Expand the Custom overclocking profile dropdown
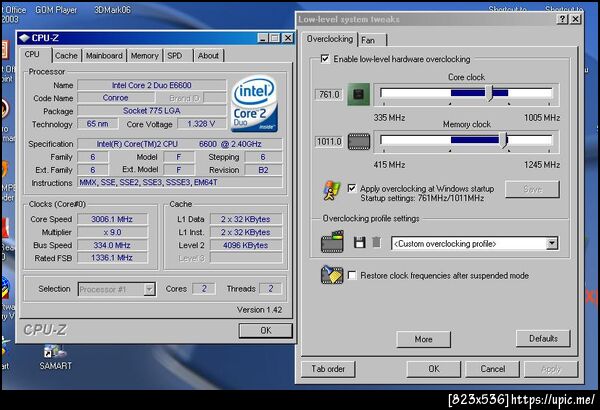 (551, 243)
